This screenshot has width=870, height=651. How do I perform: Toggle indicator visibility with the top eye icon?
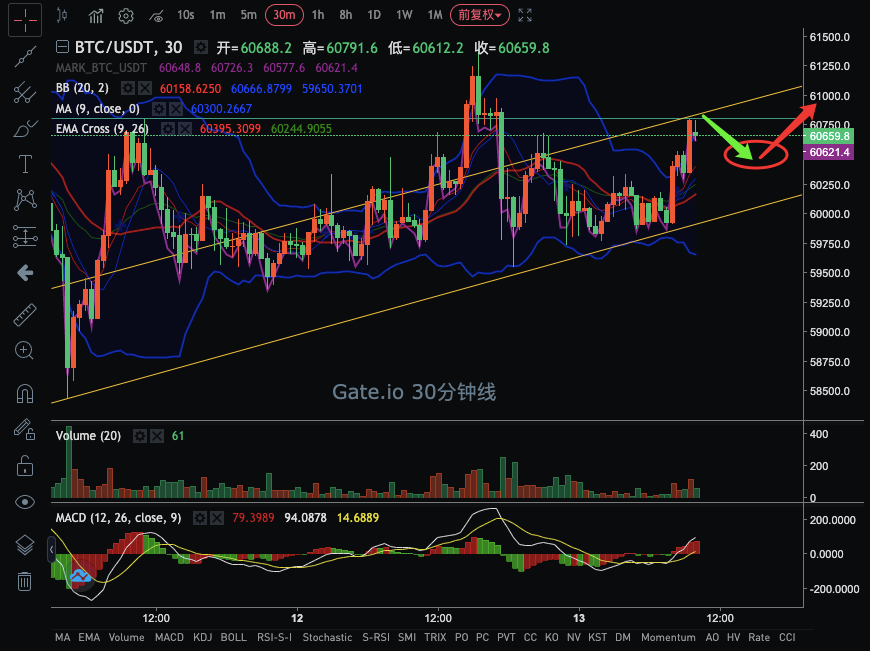click(156, 15)
